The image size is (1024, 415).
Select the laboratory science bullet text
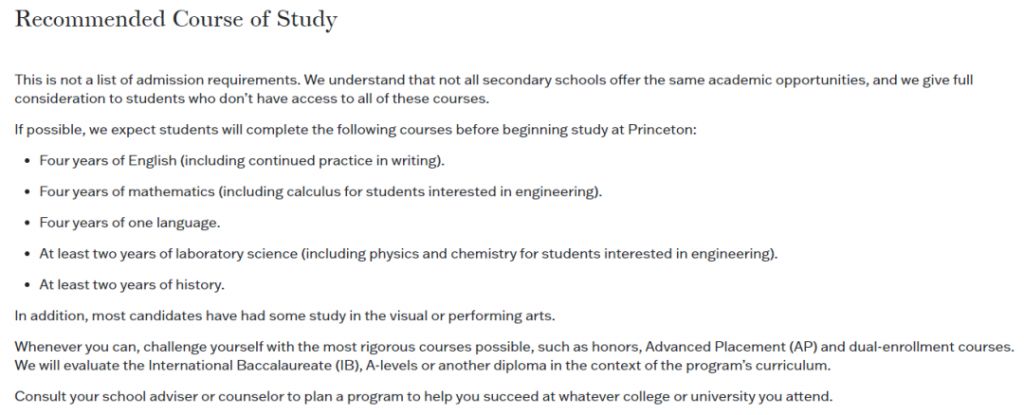[408, 254]
